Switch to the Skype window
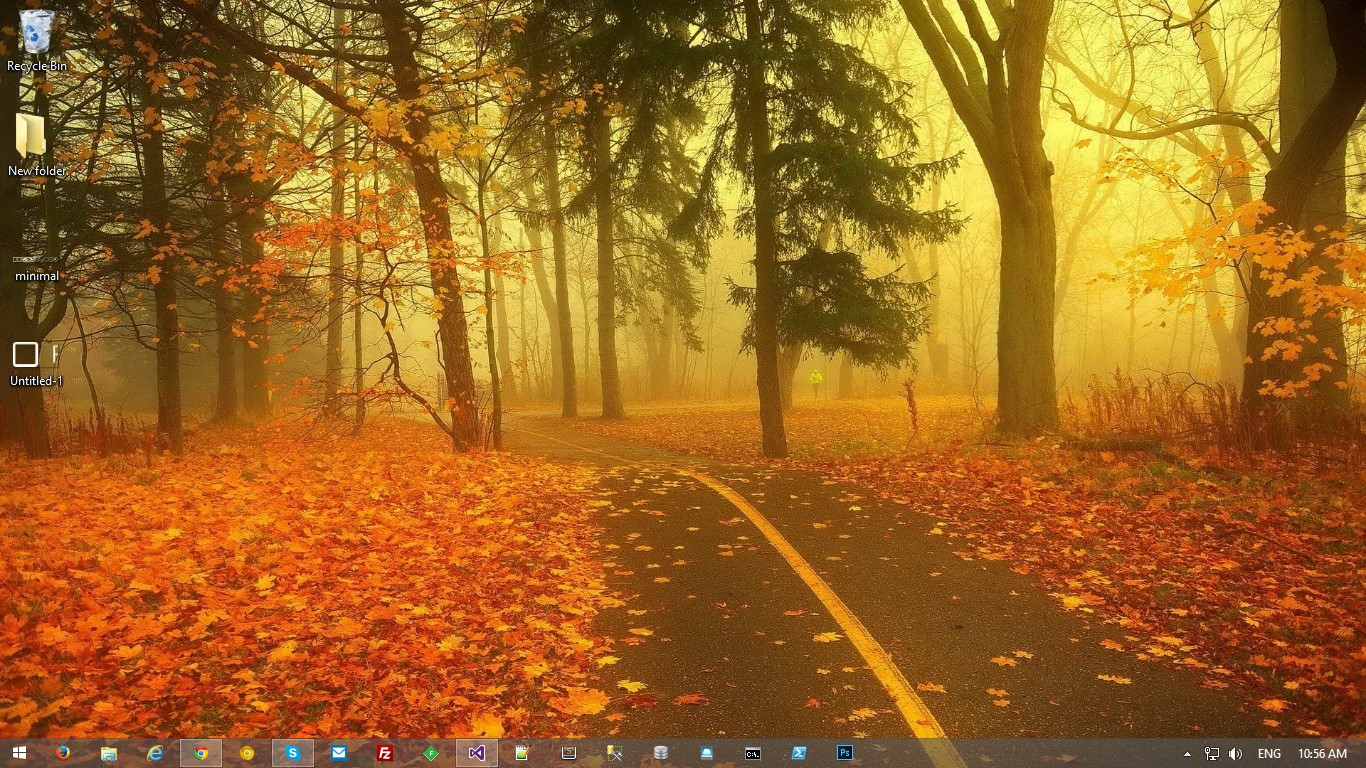Viewport: 1366px width, 768px height. click(x=293, y=753)
